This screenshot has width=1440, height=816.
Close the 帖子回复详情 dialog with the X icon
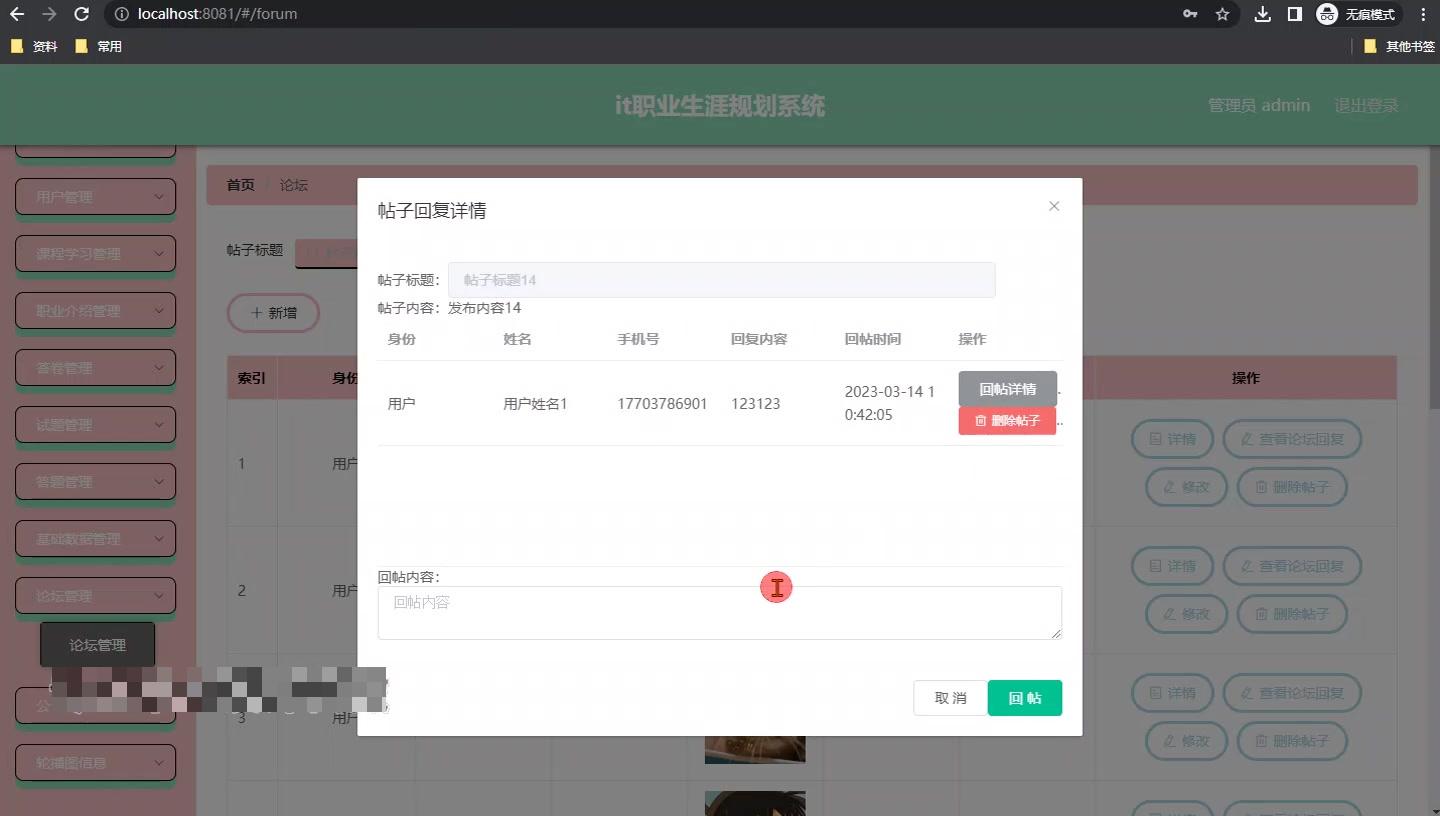[1053, 206]
